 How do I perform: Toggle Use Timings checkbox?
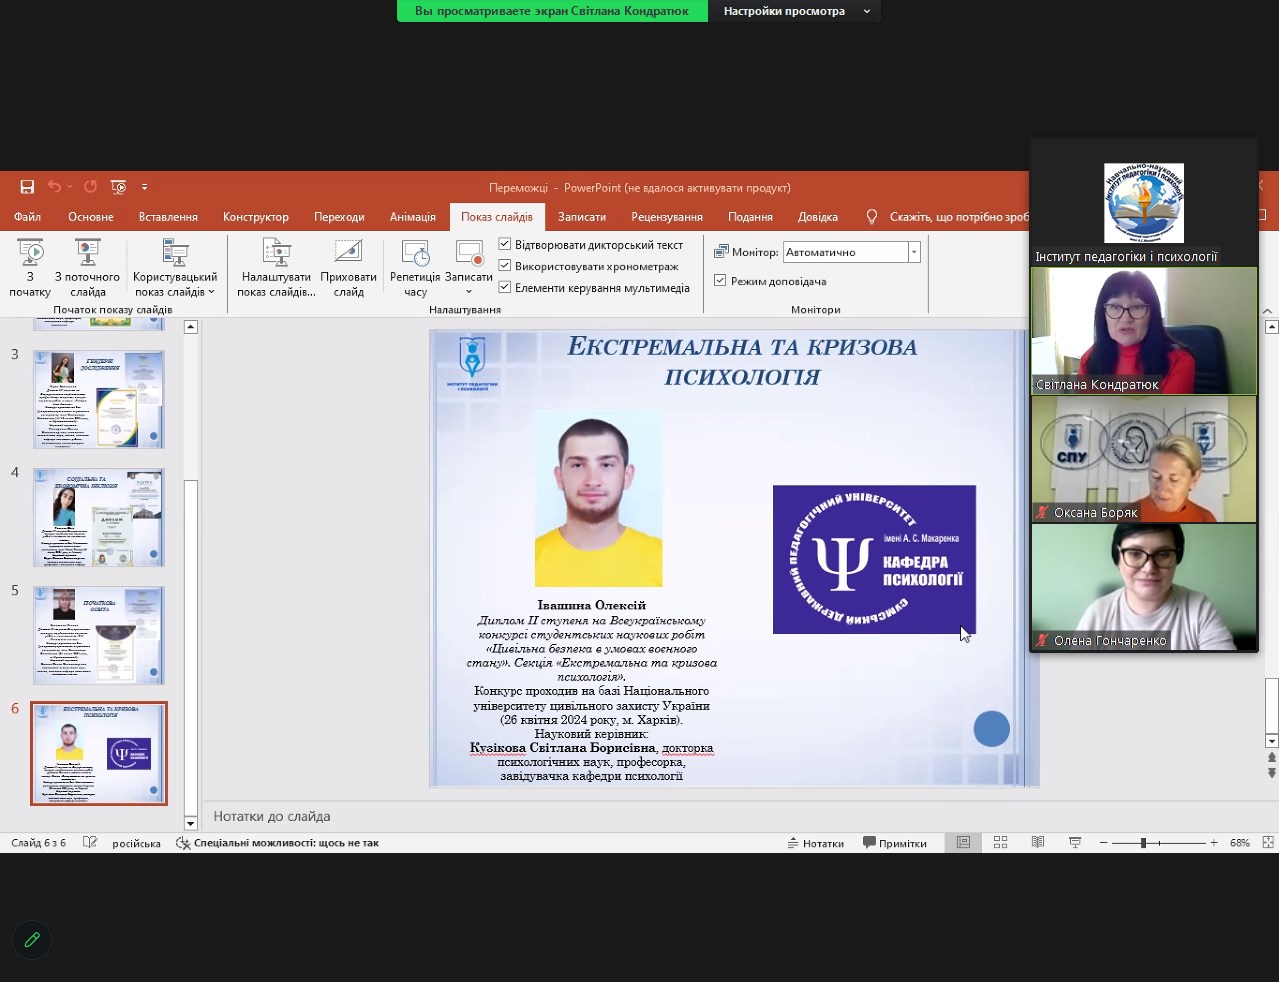(x=505, y=266)
